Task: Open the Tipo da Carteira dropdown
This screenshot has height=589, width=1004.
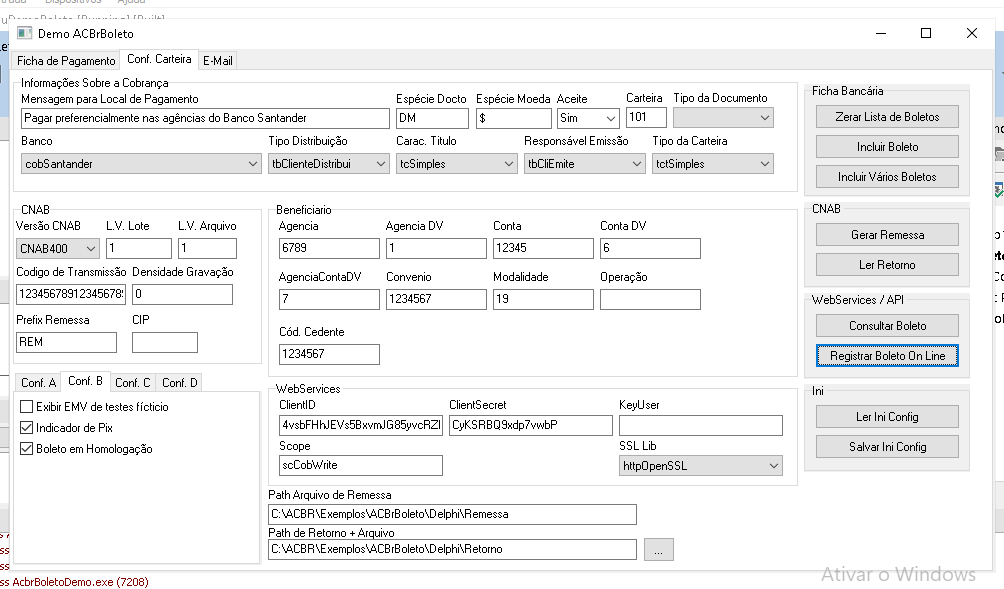Action: [x=713, y=164]
